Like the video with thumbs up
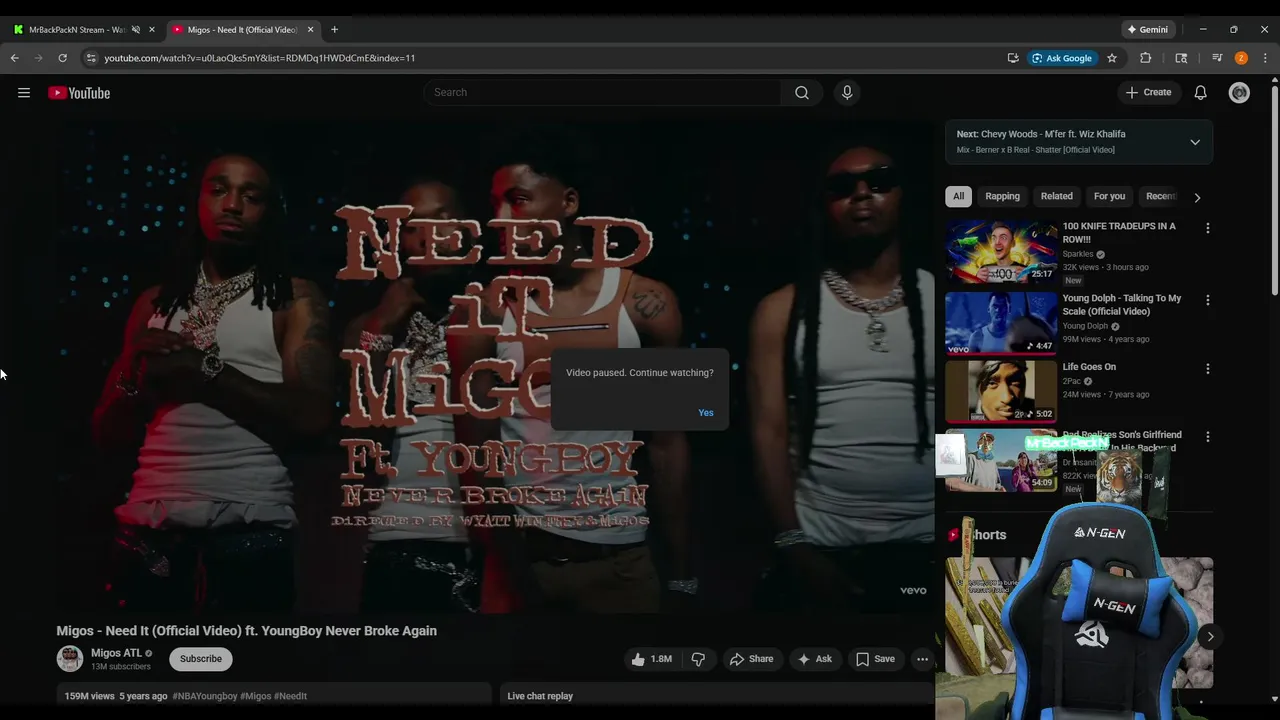1280x720 pixels. click(x=650, y=659)
